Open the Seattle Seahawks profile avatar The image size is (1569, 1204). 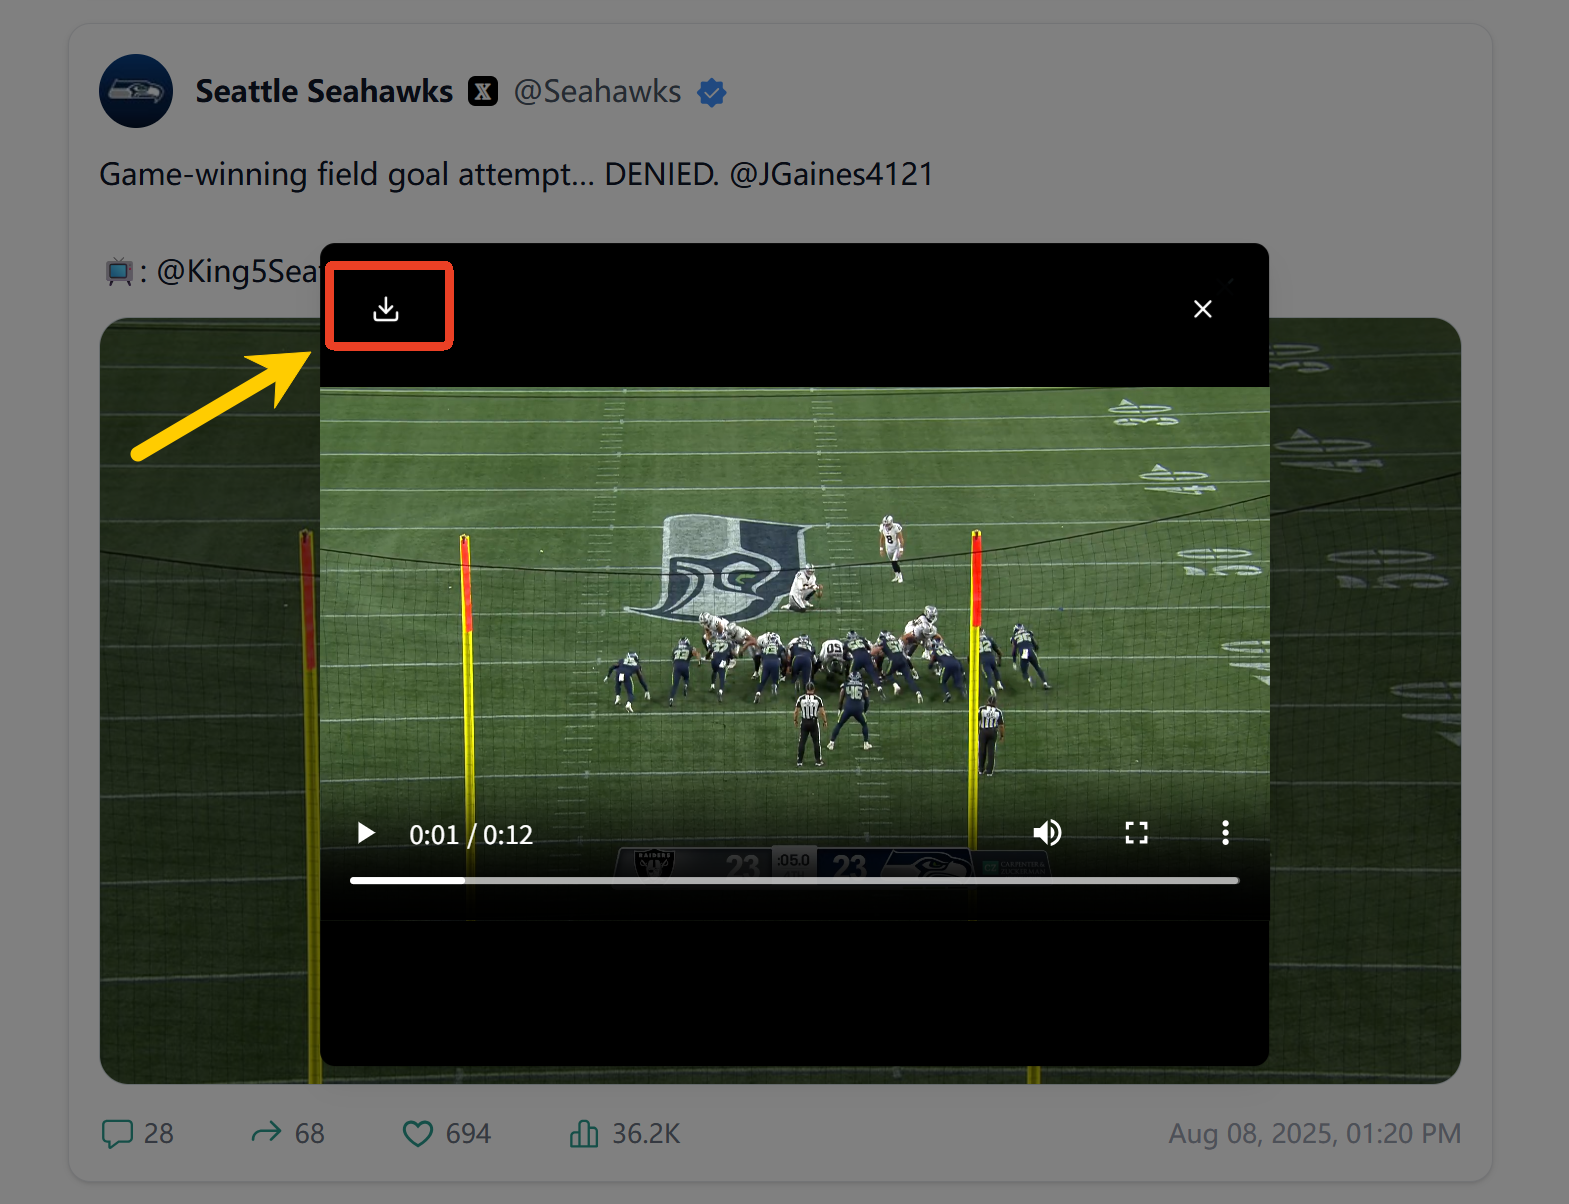click(x=136, y=91)
